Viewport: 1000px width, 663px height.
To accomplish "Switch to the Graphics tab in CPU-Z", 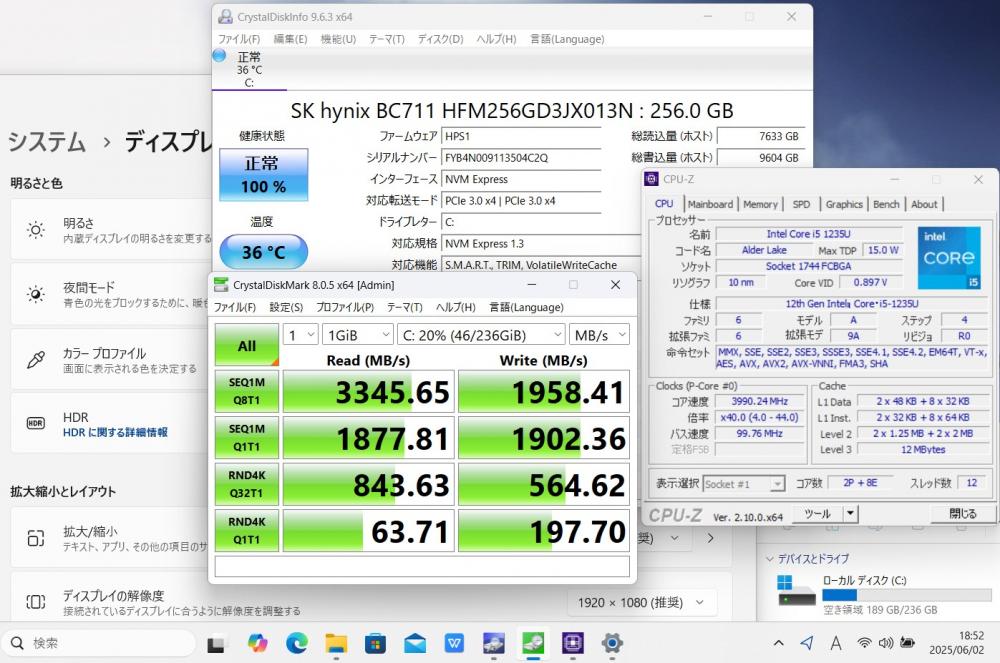I will (844, 204).
